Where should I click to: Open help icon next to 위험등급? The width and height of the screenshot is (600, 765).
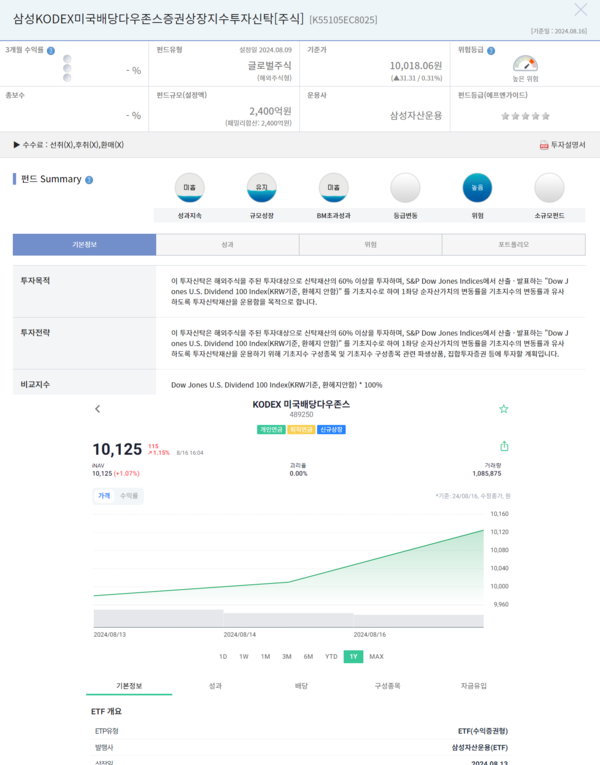point(491,51)
